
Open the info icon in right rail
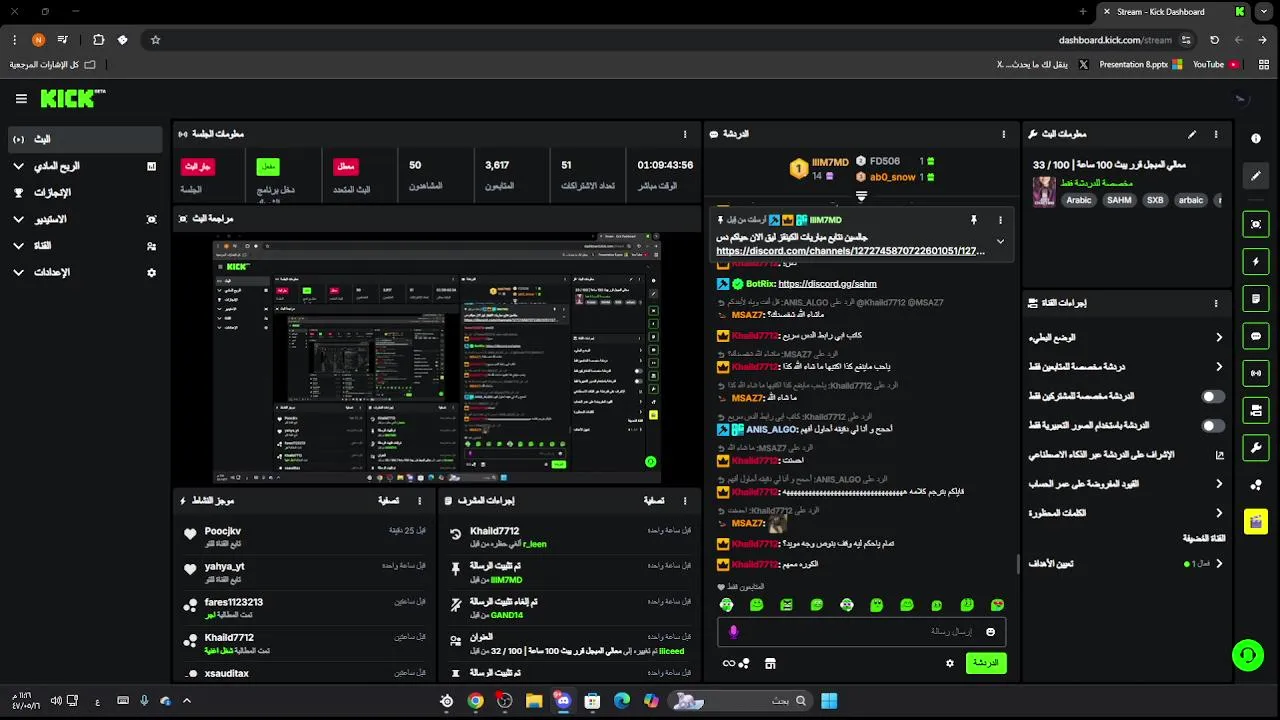[x=1256, y=138]
